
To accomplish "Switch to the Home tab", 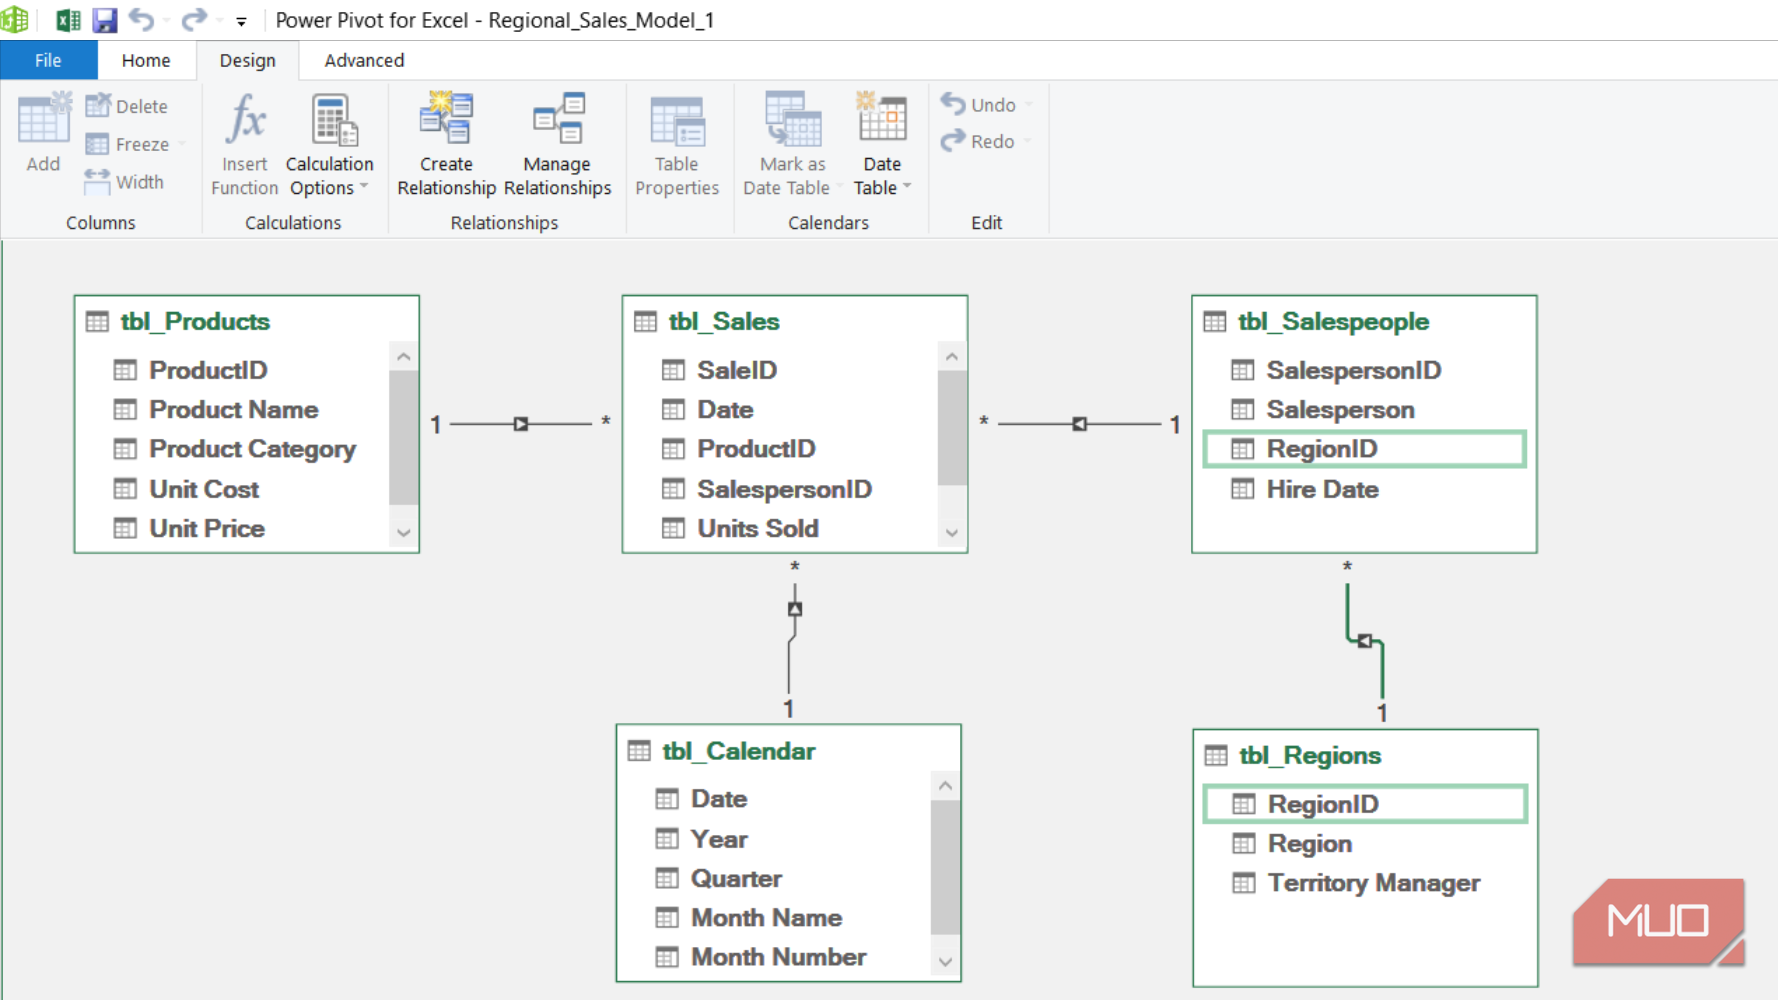I will pos(146,60).
